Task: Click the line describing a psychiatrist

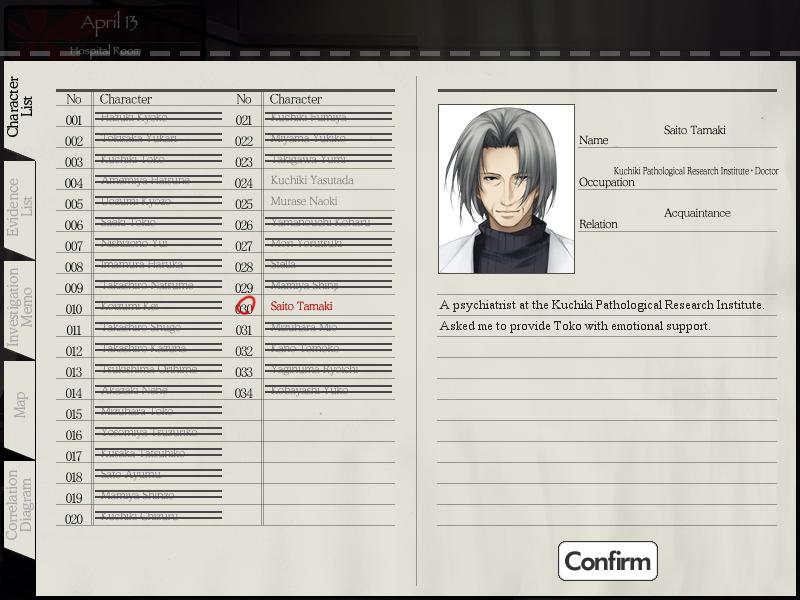Action: pyautogui.click(x=602, y=305)
